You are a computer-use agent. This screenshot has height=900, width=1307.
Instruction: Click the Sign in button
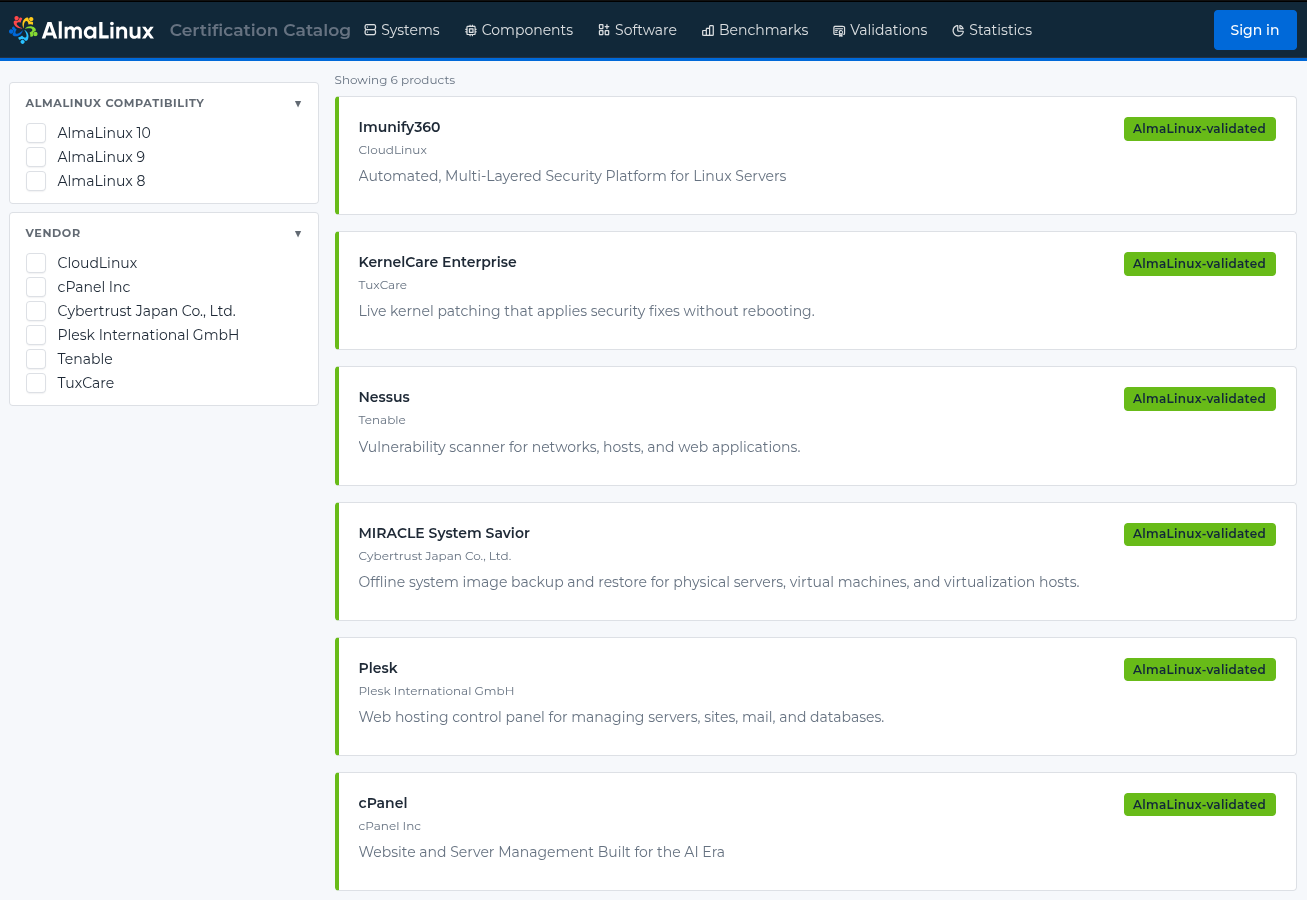pos(1255,30)
